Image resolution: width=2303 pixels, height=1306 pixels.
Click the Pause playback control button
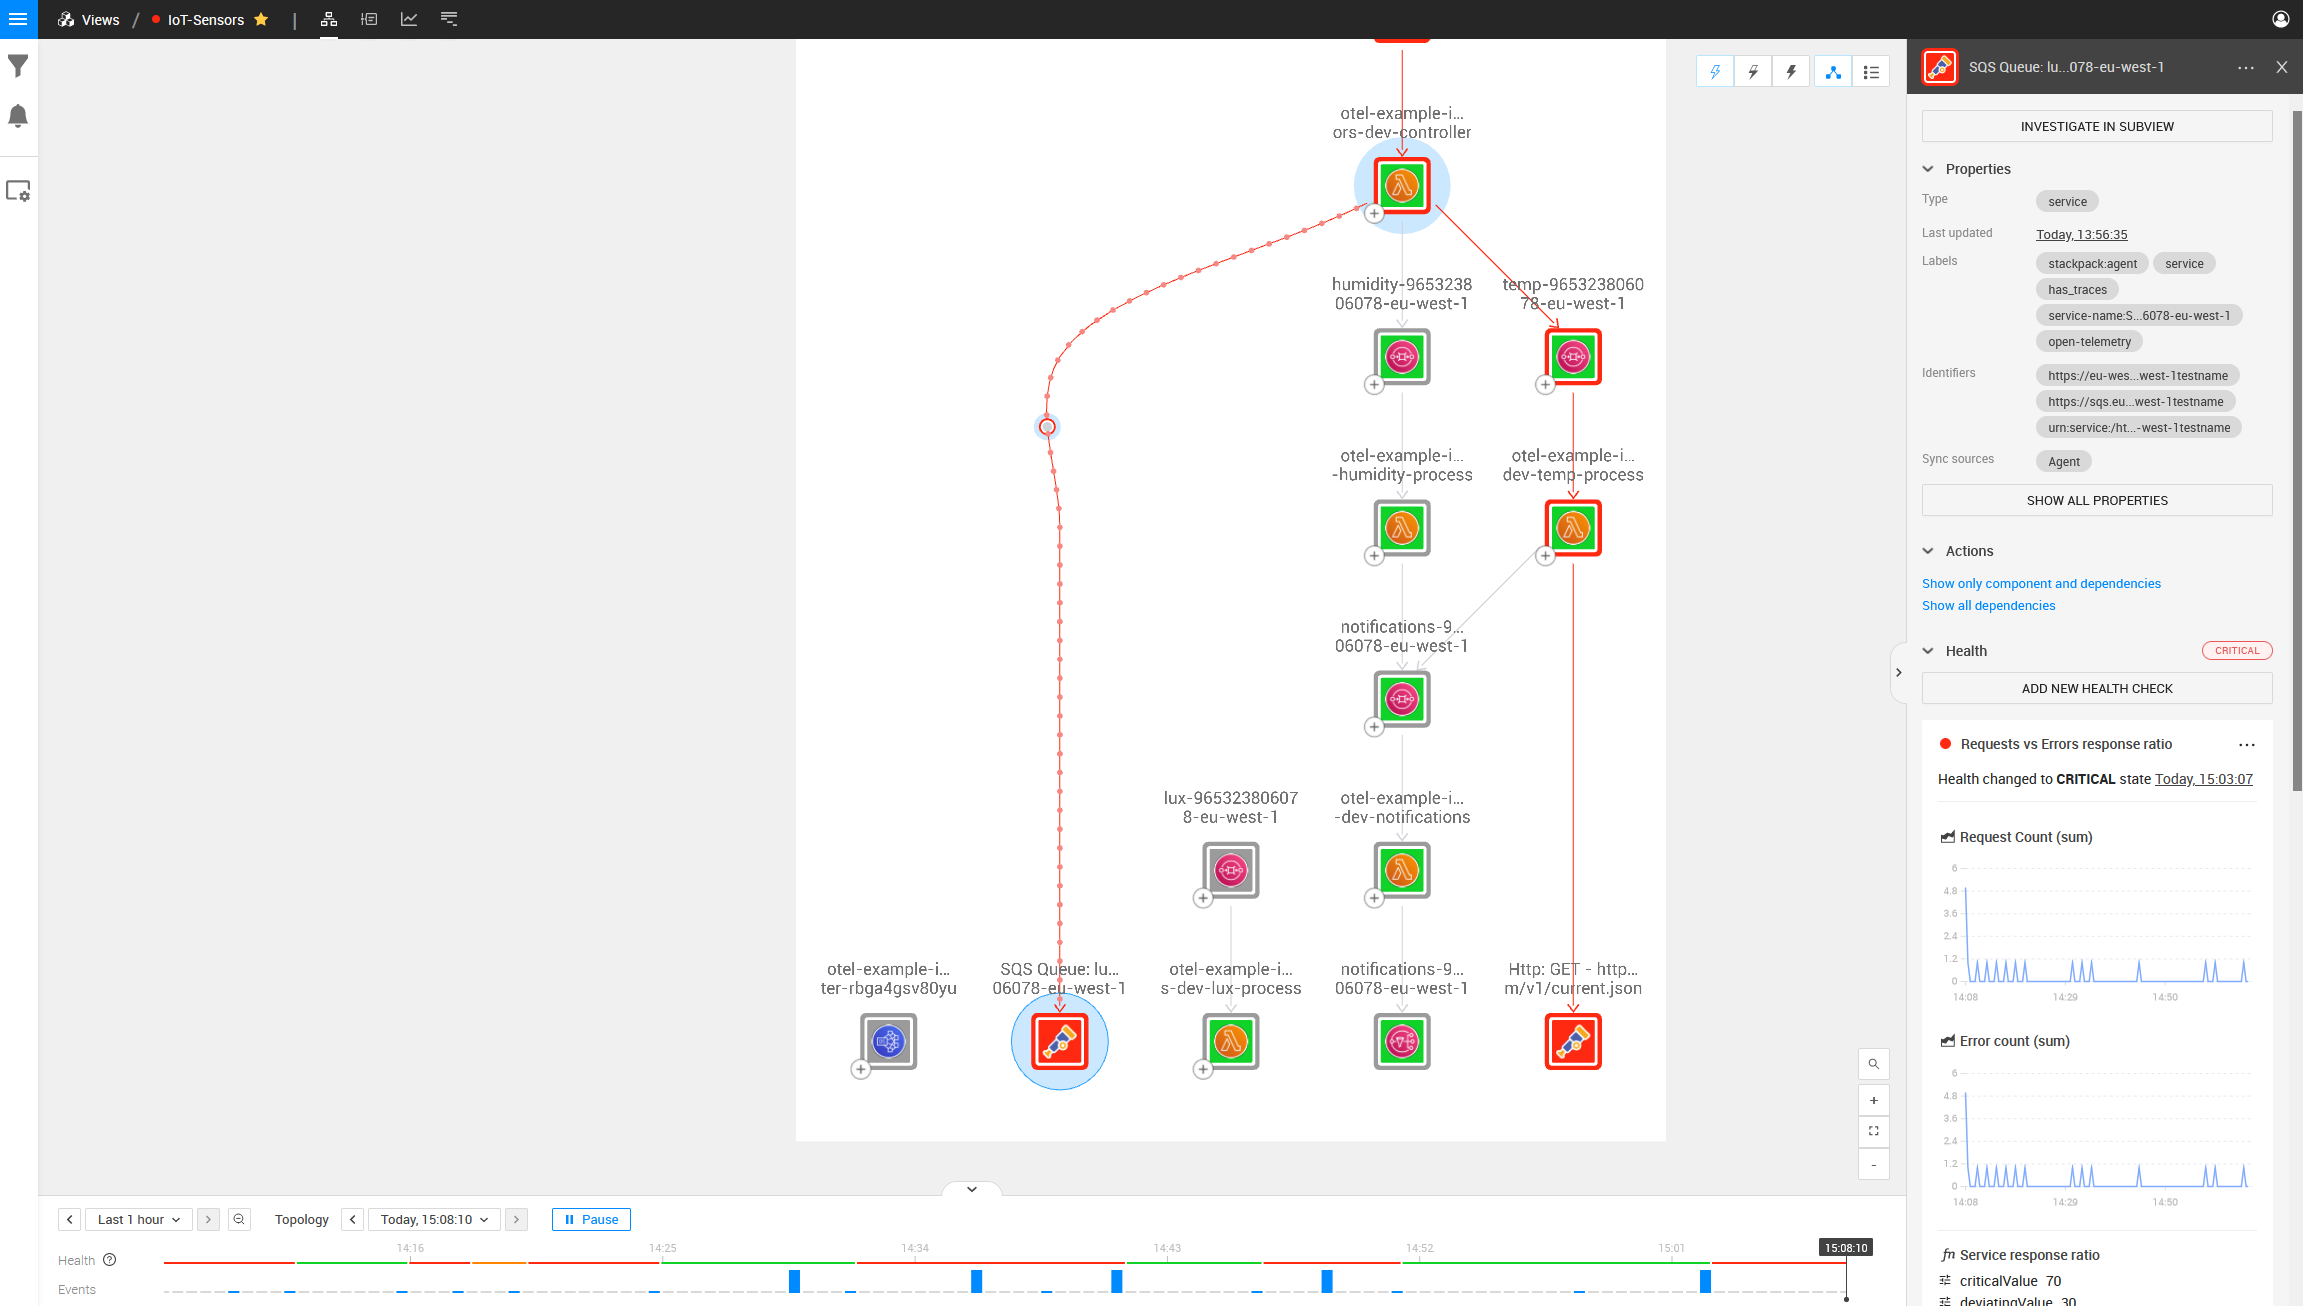click(592, 1219)
